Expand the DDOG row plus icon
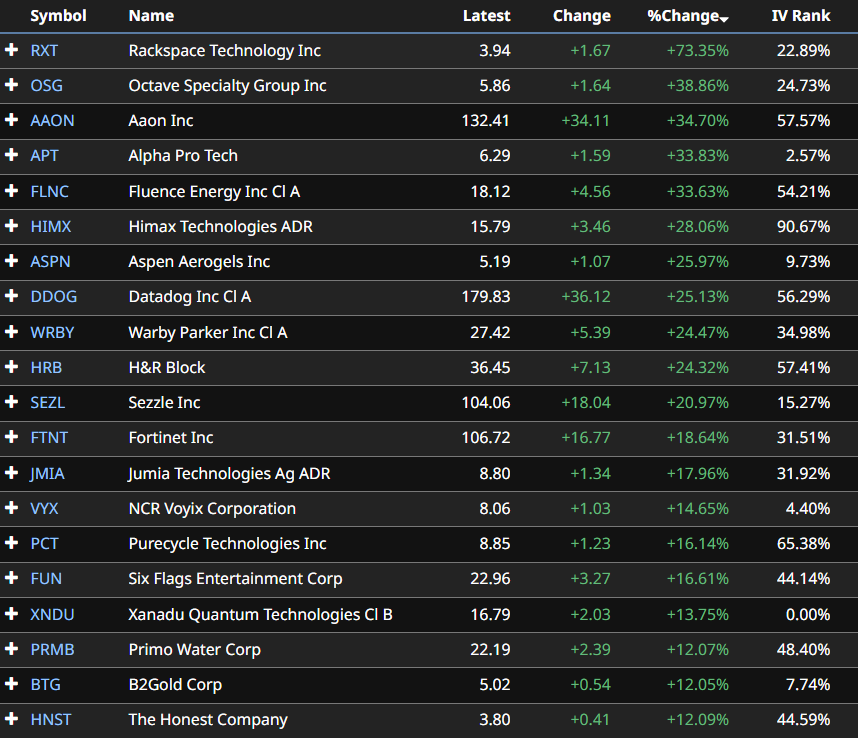The image size is (858, 738). click(11, 296)
